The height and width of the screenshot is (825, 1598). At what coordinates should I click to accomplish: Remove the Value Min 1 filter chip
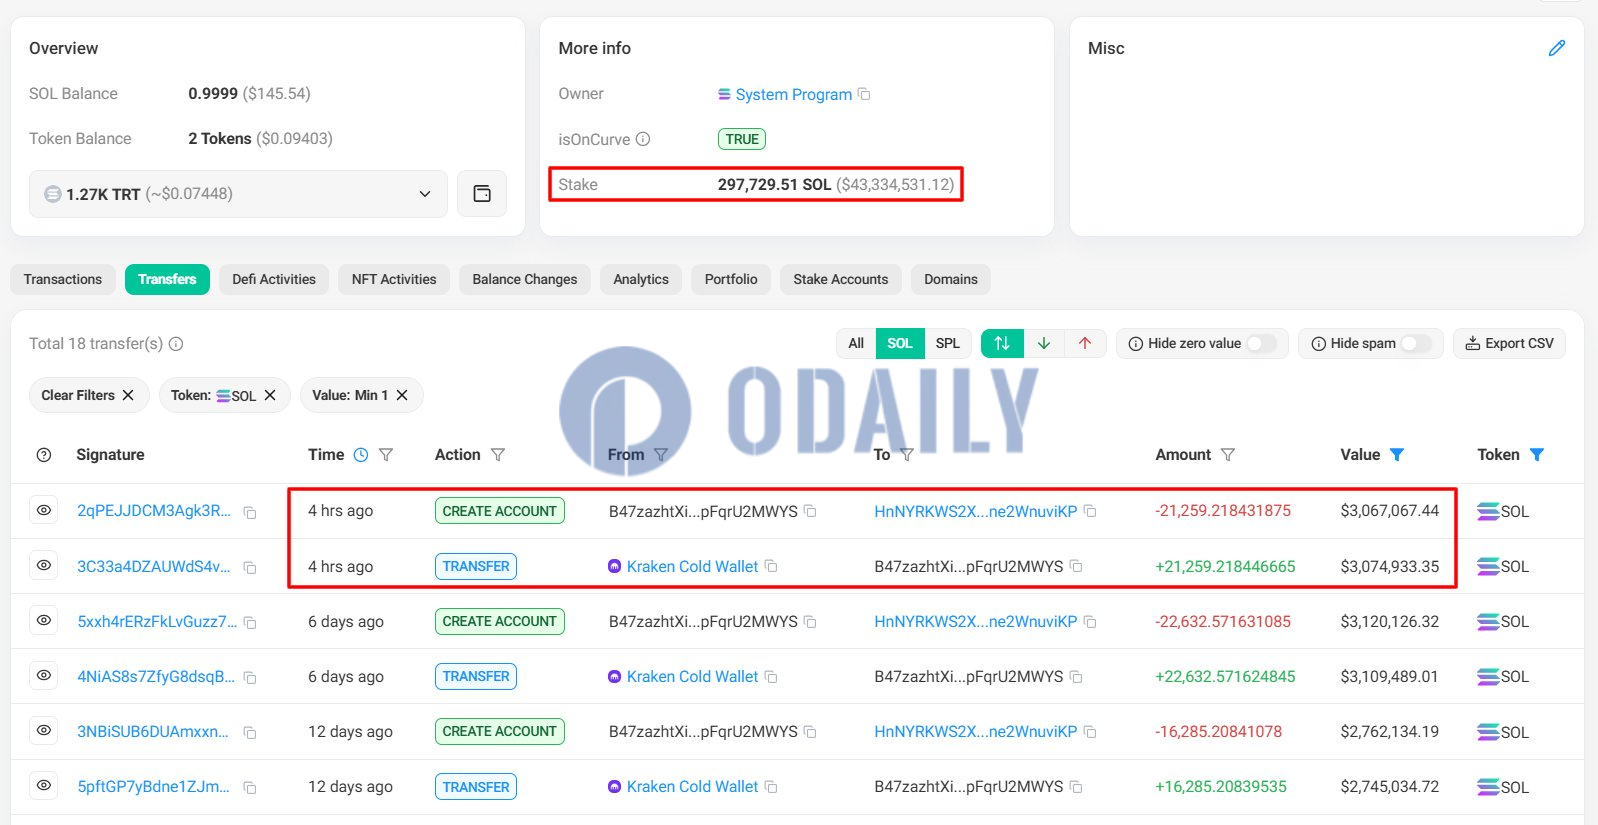click(402, 395)
